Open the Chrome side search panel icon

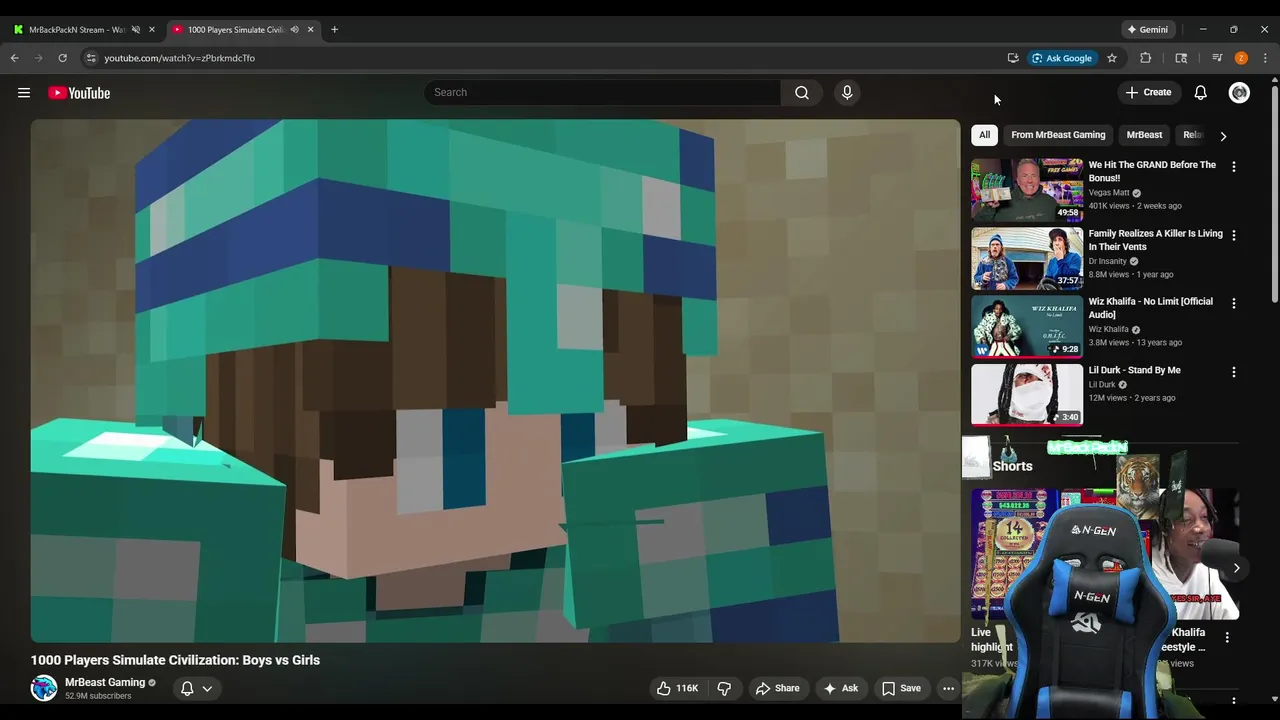(1181, 58)
